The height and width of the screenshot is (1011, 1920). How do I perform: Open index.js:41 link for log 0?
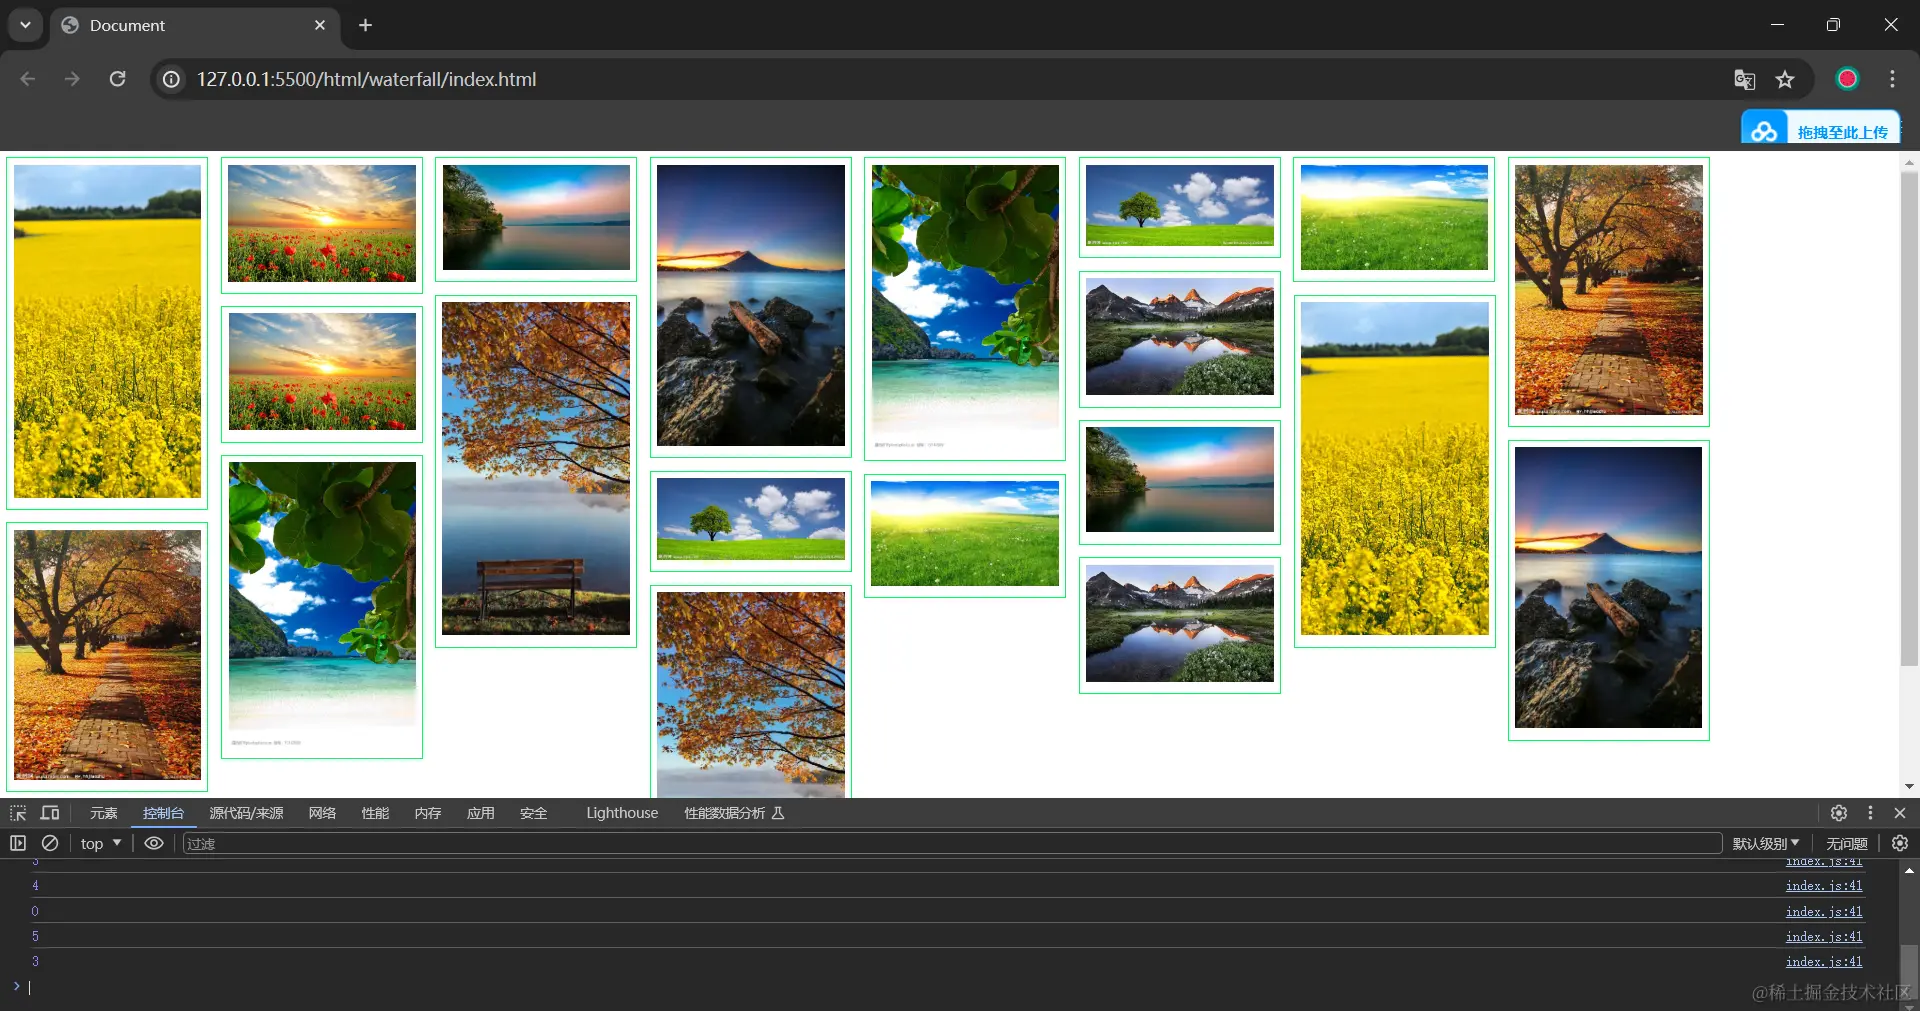tap(1824, 911)
